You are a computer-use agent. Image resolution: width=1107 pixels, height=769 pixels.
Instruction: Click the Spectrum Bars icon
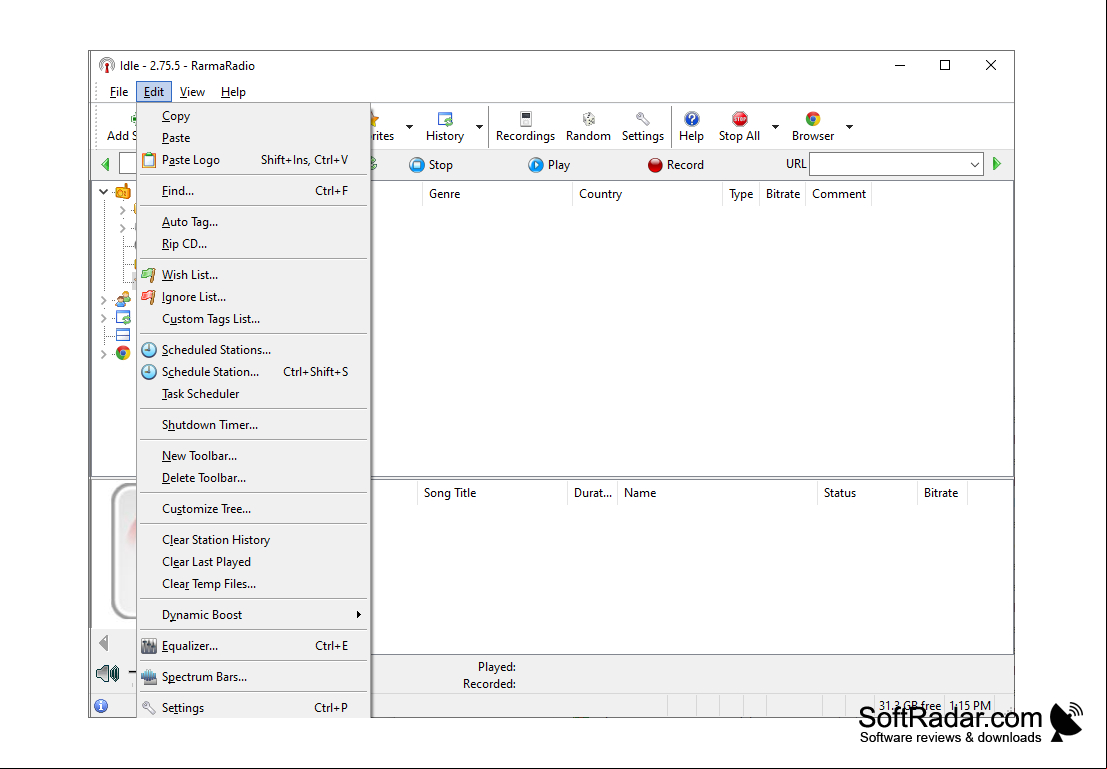point(148,676)
